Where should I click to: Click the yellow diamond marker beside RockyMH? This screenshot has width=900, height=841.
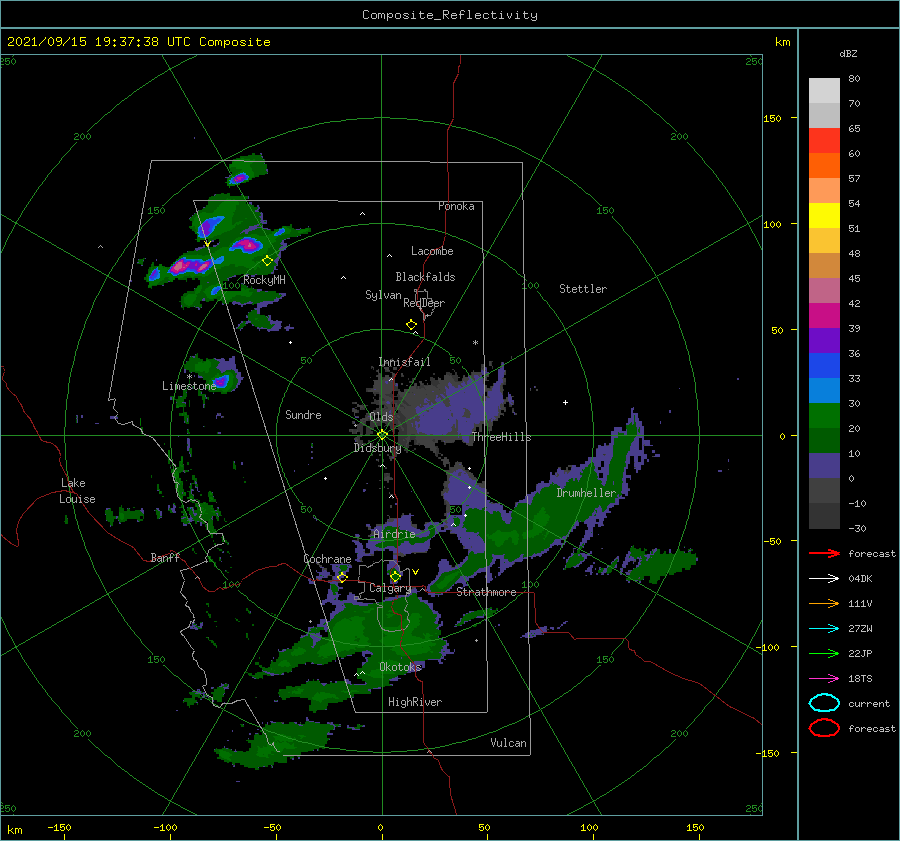coord(267,261)
